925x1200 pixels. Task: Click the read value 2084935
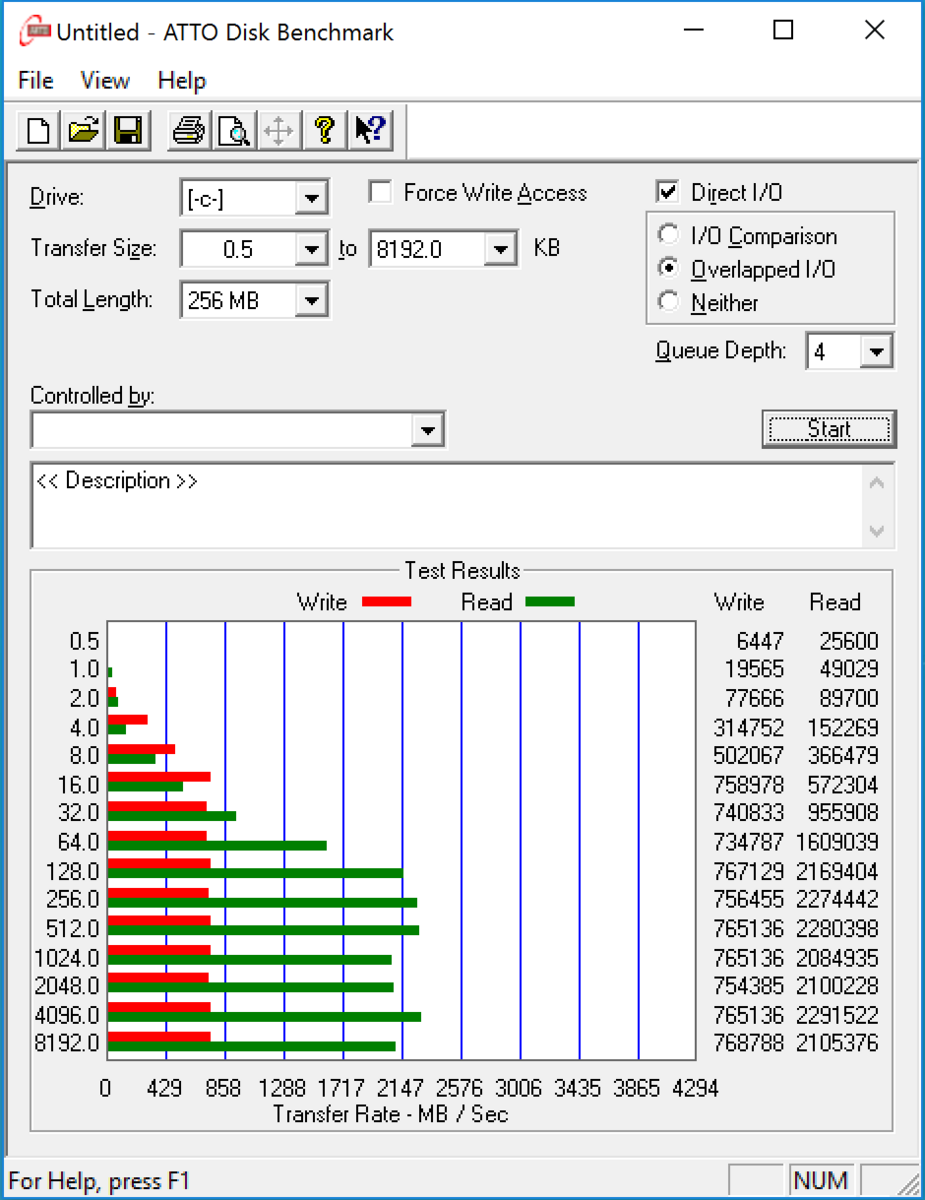838,958
